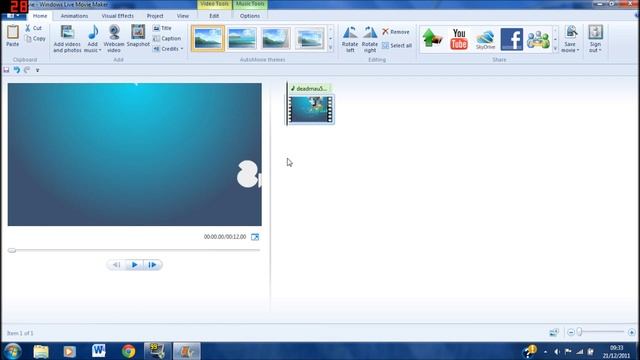The image size is (640, 360).
Task: Show hidden system tray icons
Action: (545, 351)
